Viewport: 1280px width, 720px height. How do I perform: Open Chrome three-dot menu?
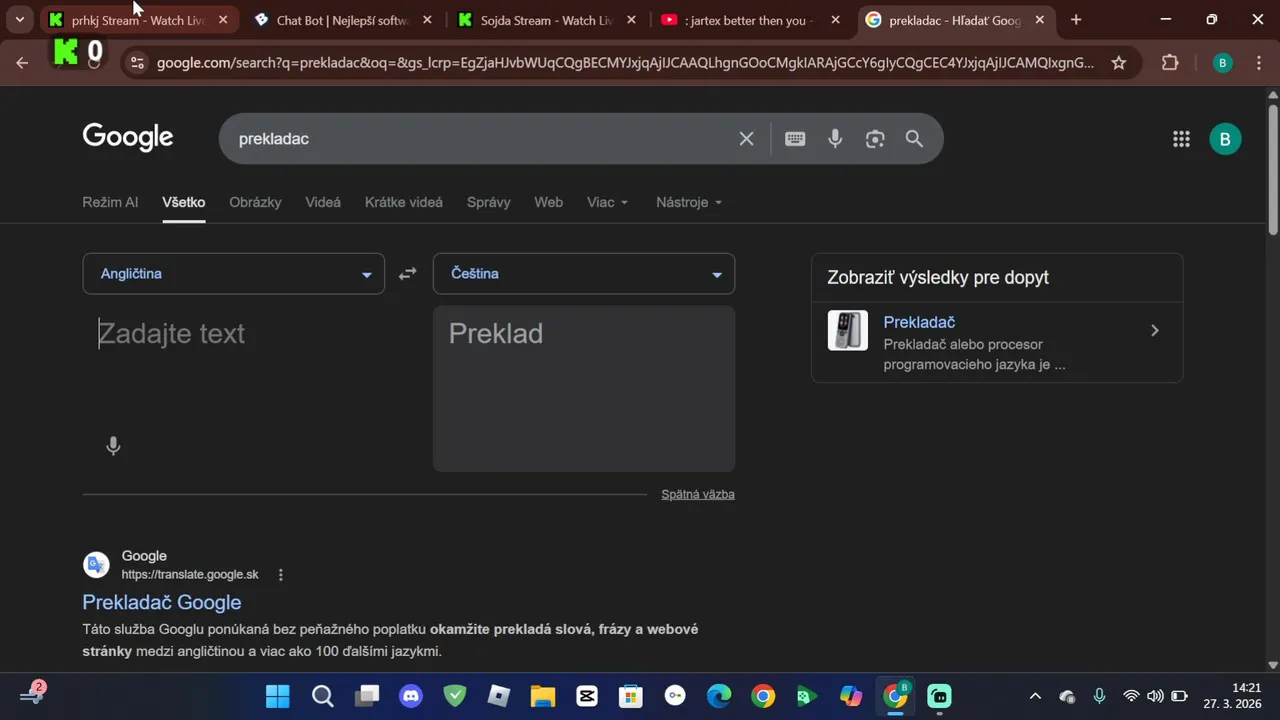1259,63
